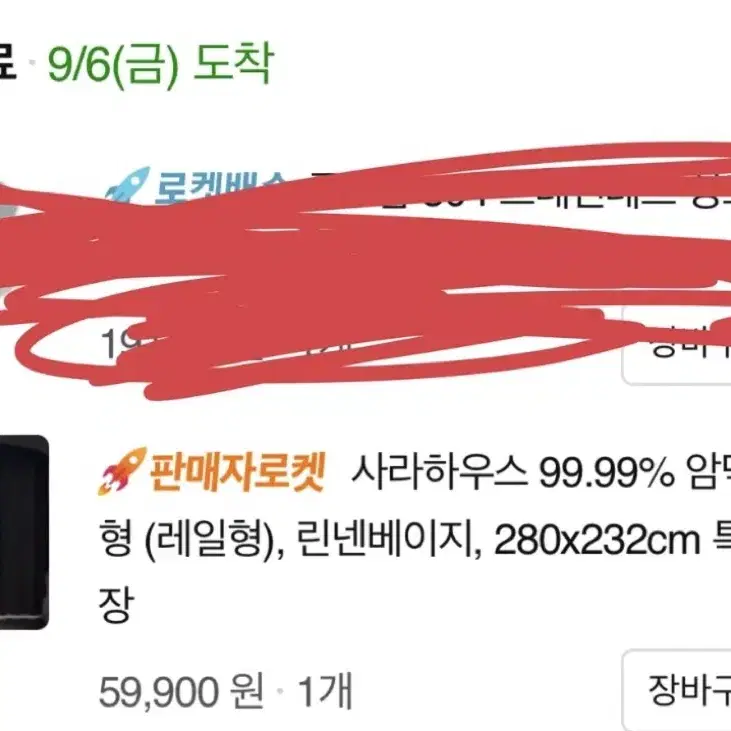Screen dimensions: 731x731
Task: Open the dark curtain product thumbnail
Action: [x=23, y=532]
